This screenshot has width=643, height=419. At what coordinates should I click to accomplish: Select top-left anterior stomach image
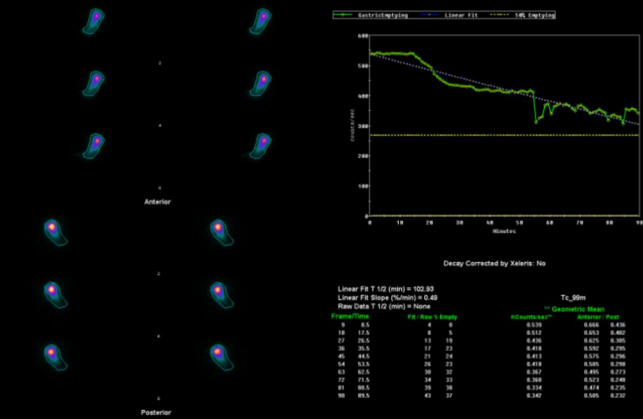point(95,21)
